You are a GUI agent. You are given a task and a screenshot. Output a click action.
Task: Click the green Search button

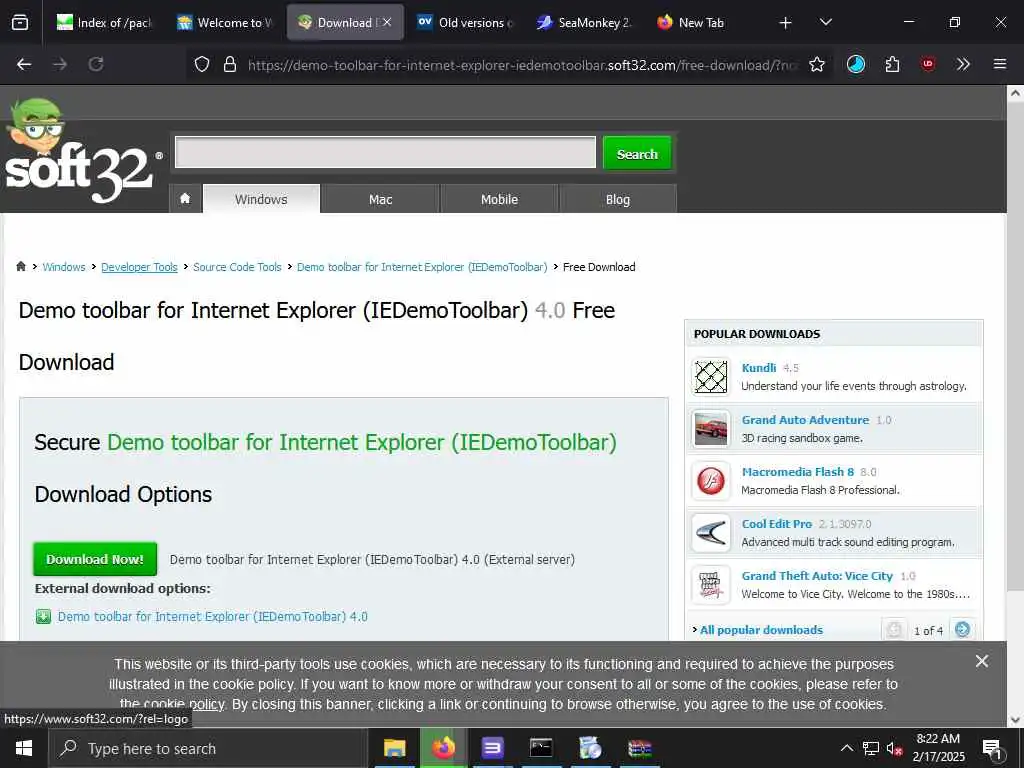tap(637, 153)
